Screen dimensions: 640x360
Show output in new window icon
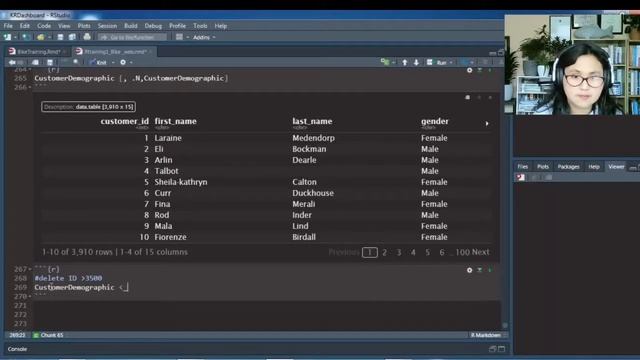pos(468,98)
